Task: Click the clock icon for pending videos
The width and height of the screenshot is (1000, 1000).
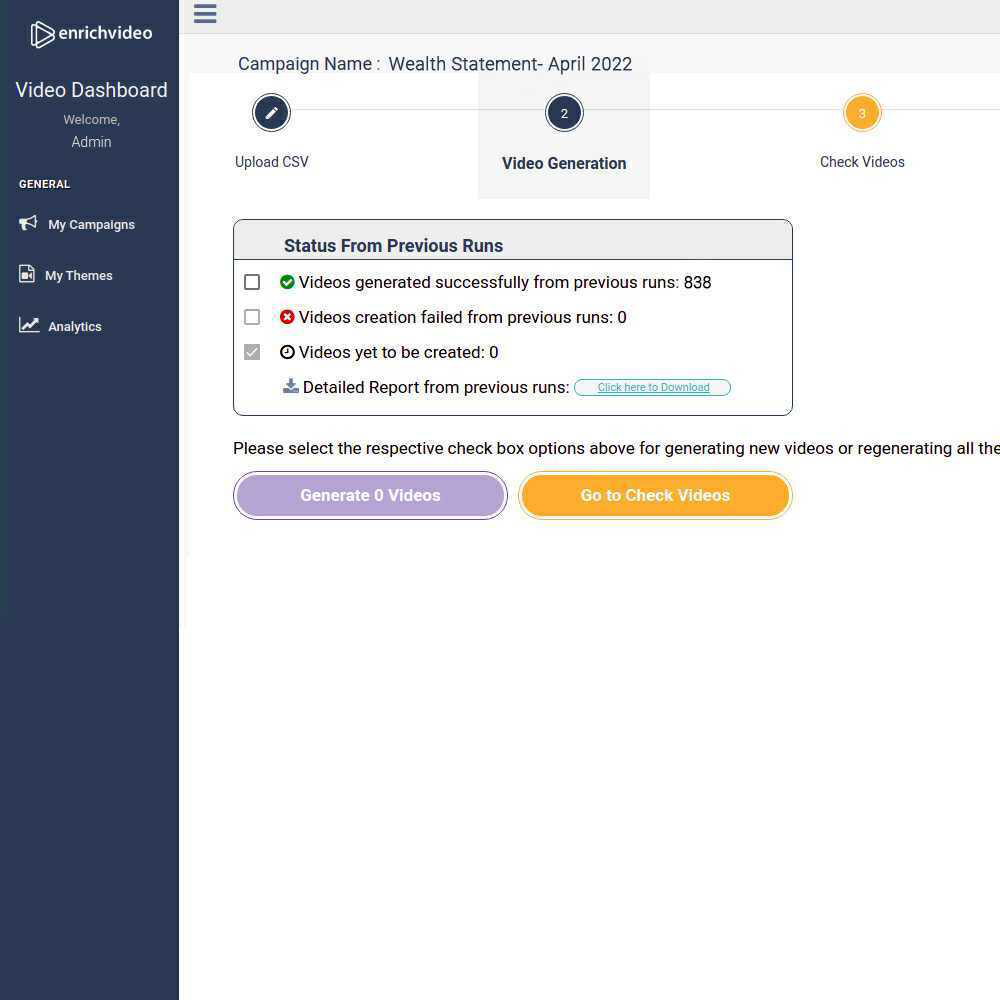Action: pyautogui.click(x=287, y=352)
